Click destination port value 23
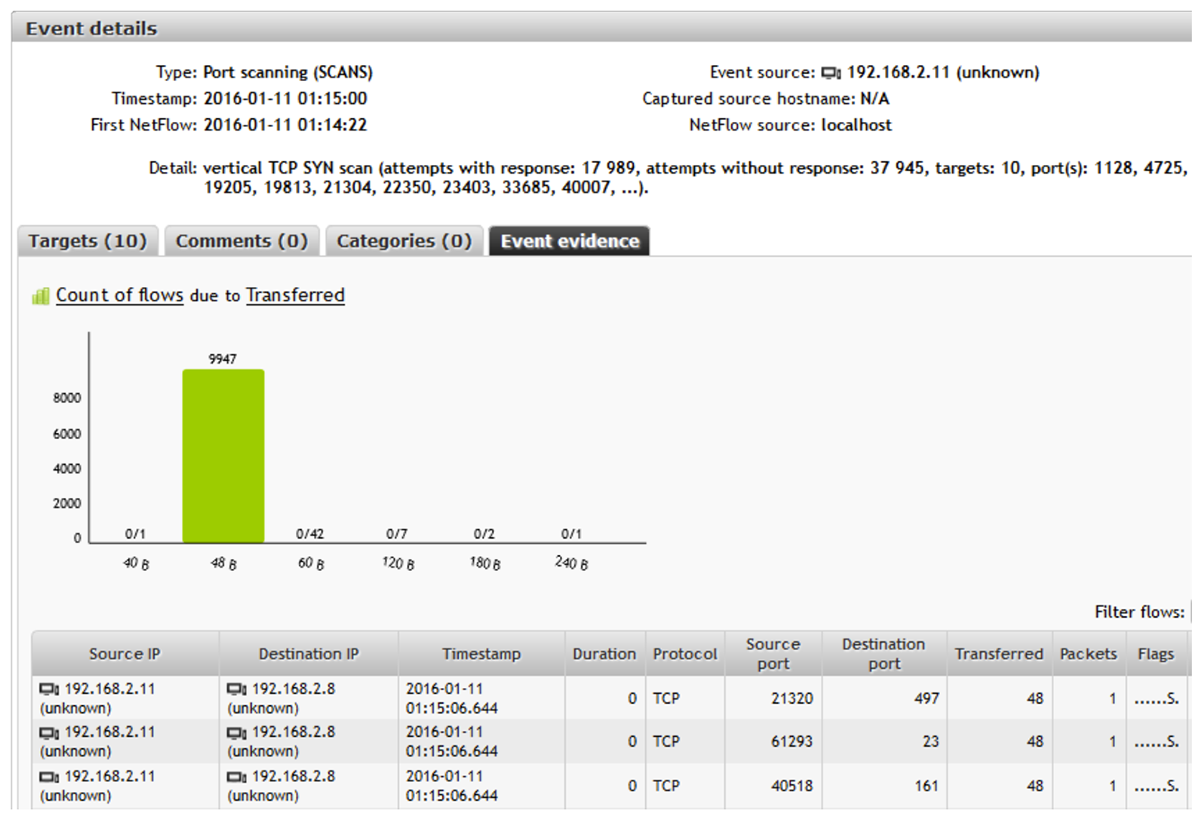 931,742
